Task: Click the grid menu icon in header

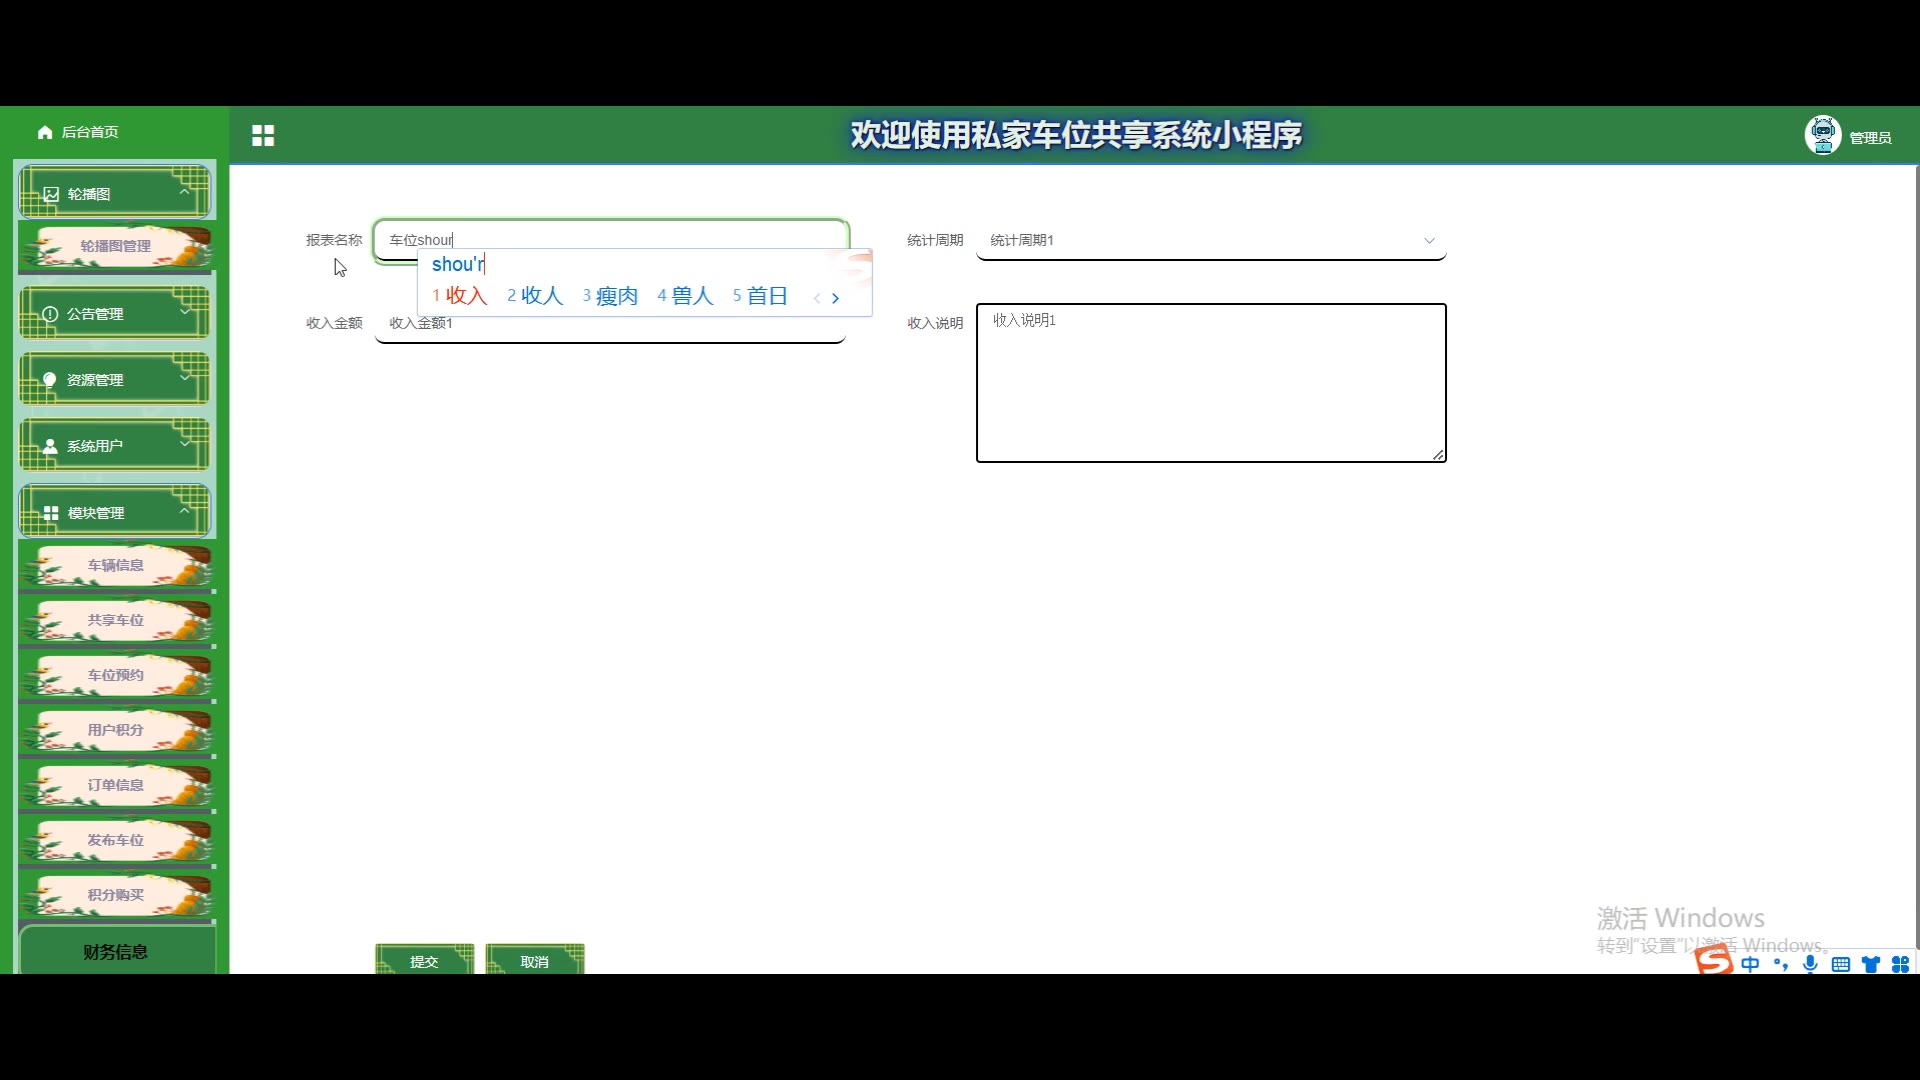Action: (263, 136)
